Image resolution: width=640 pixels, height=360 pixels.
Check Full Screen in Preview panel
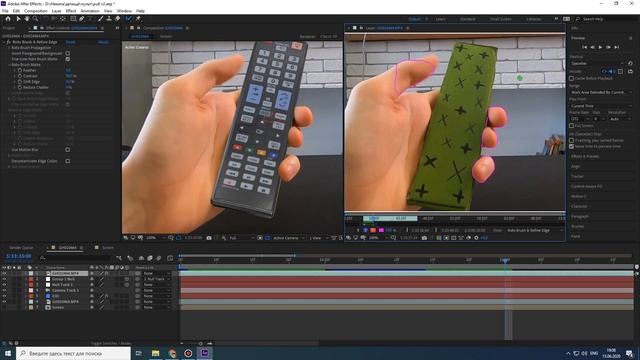tap(572, 126)
